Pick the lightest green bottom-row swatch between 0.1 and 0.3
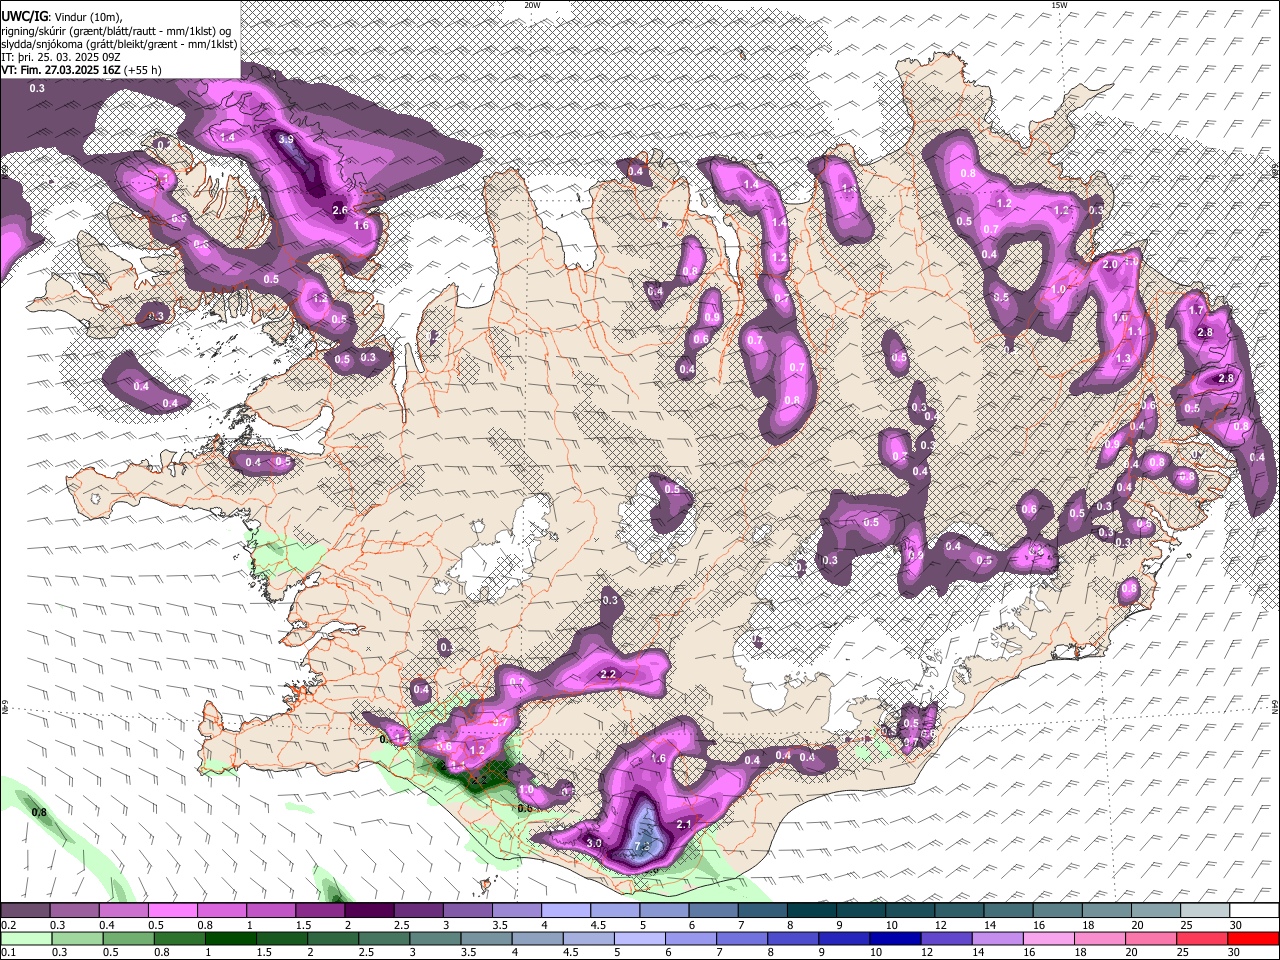This screenshot has height=960, width=1280. [25, 938]
